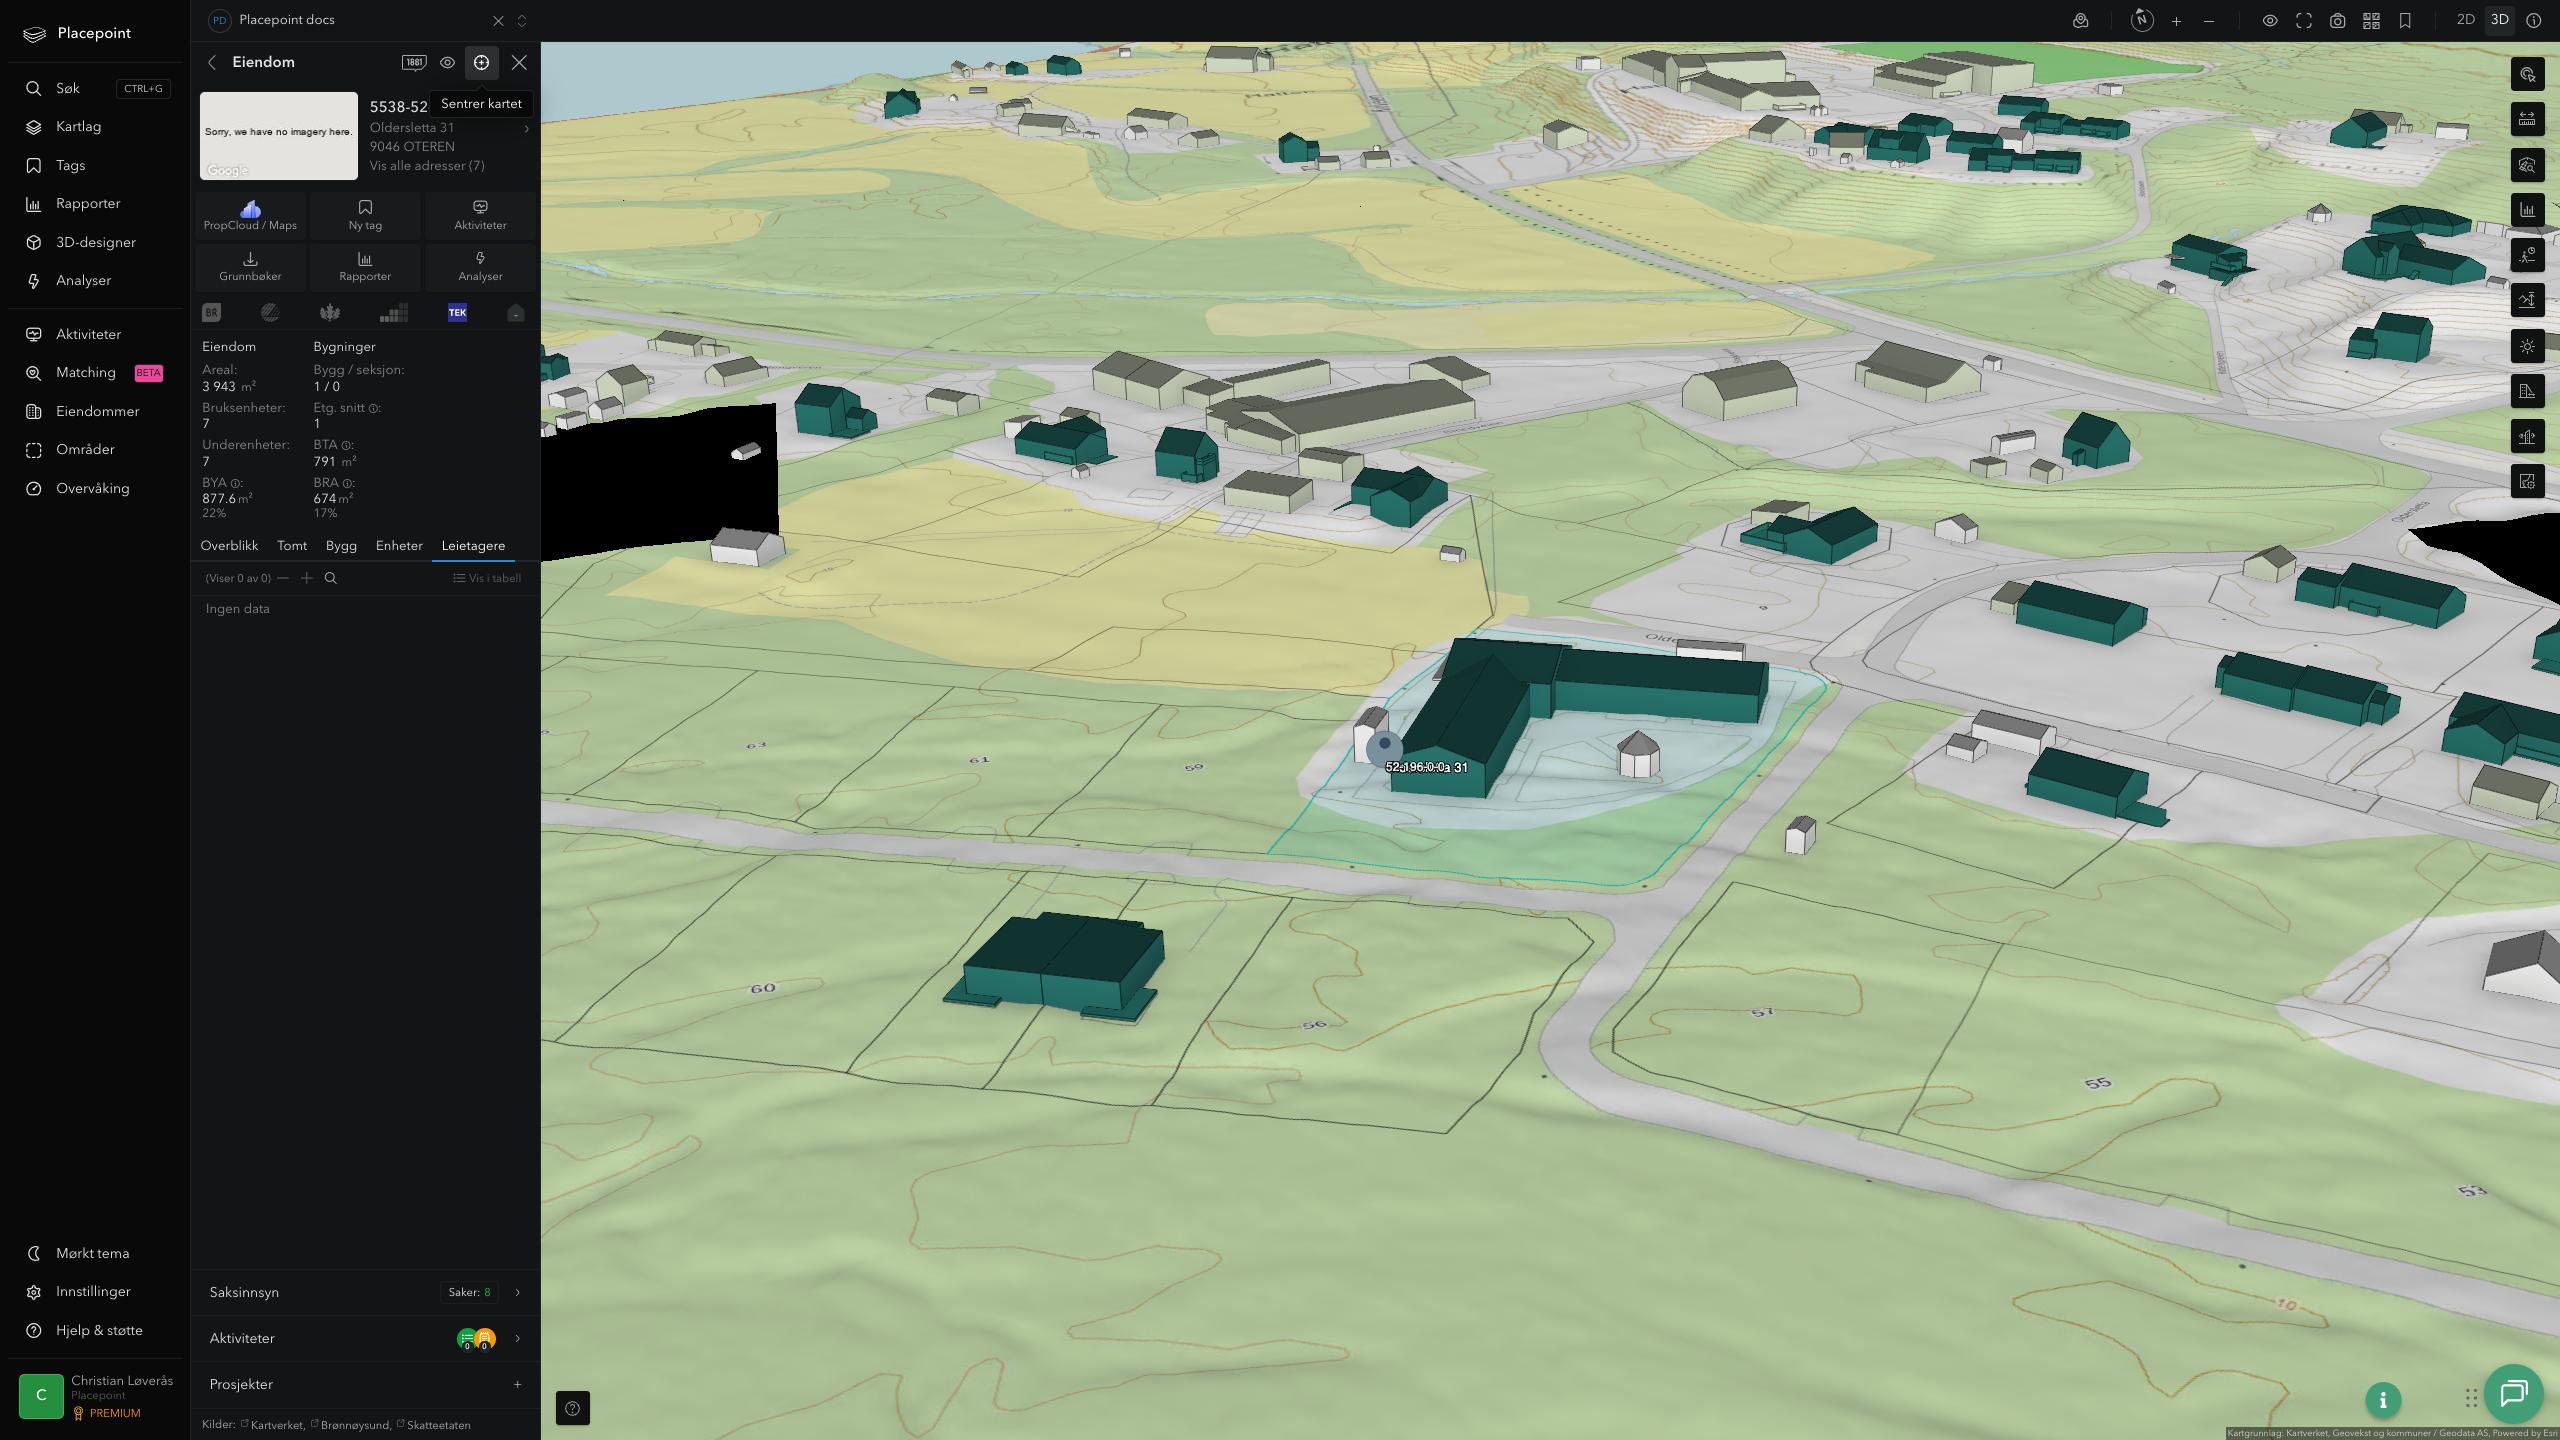The height and width of the screenshot is (1440, 2560).
Task: Reset map orientation with the north compass
Action: 2142,20
